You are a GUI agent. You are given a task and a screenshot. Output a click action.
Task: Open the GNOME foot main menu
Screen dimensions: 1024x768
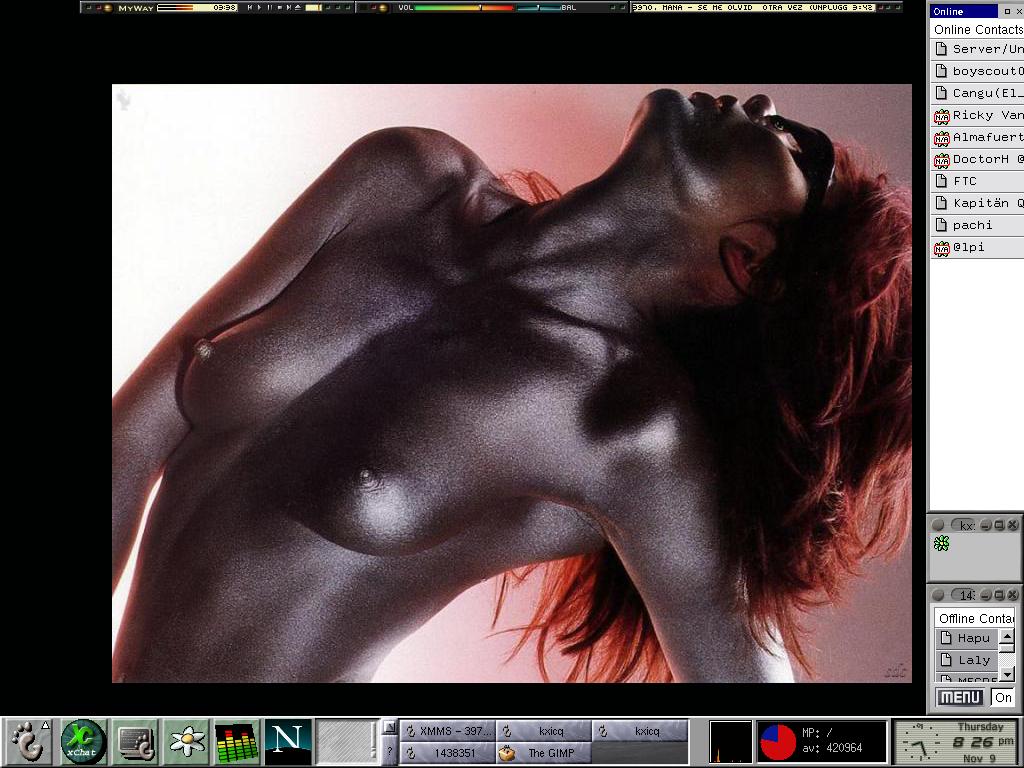click(30, 741)
